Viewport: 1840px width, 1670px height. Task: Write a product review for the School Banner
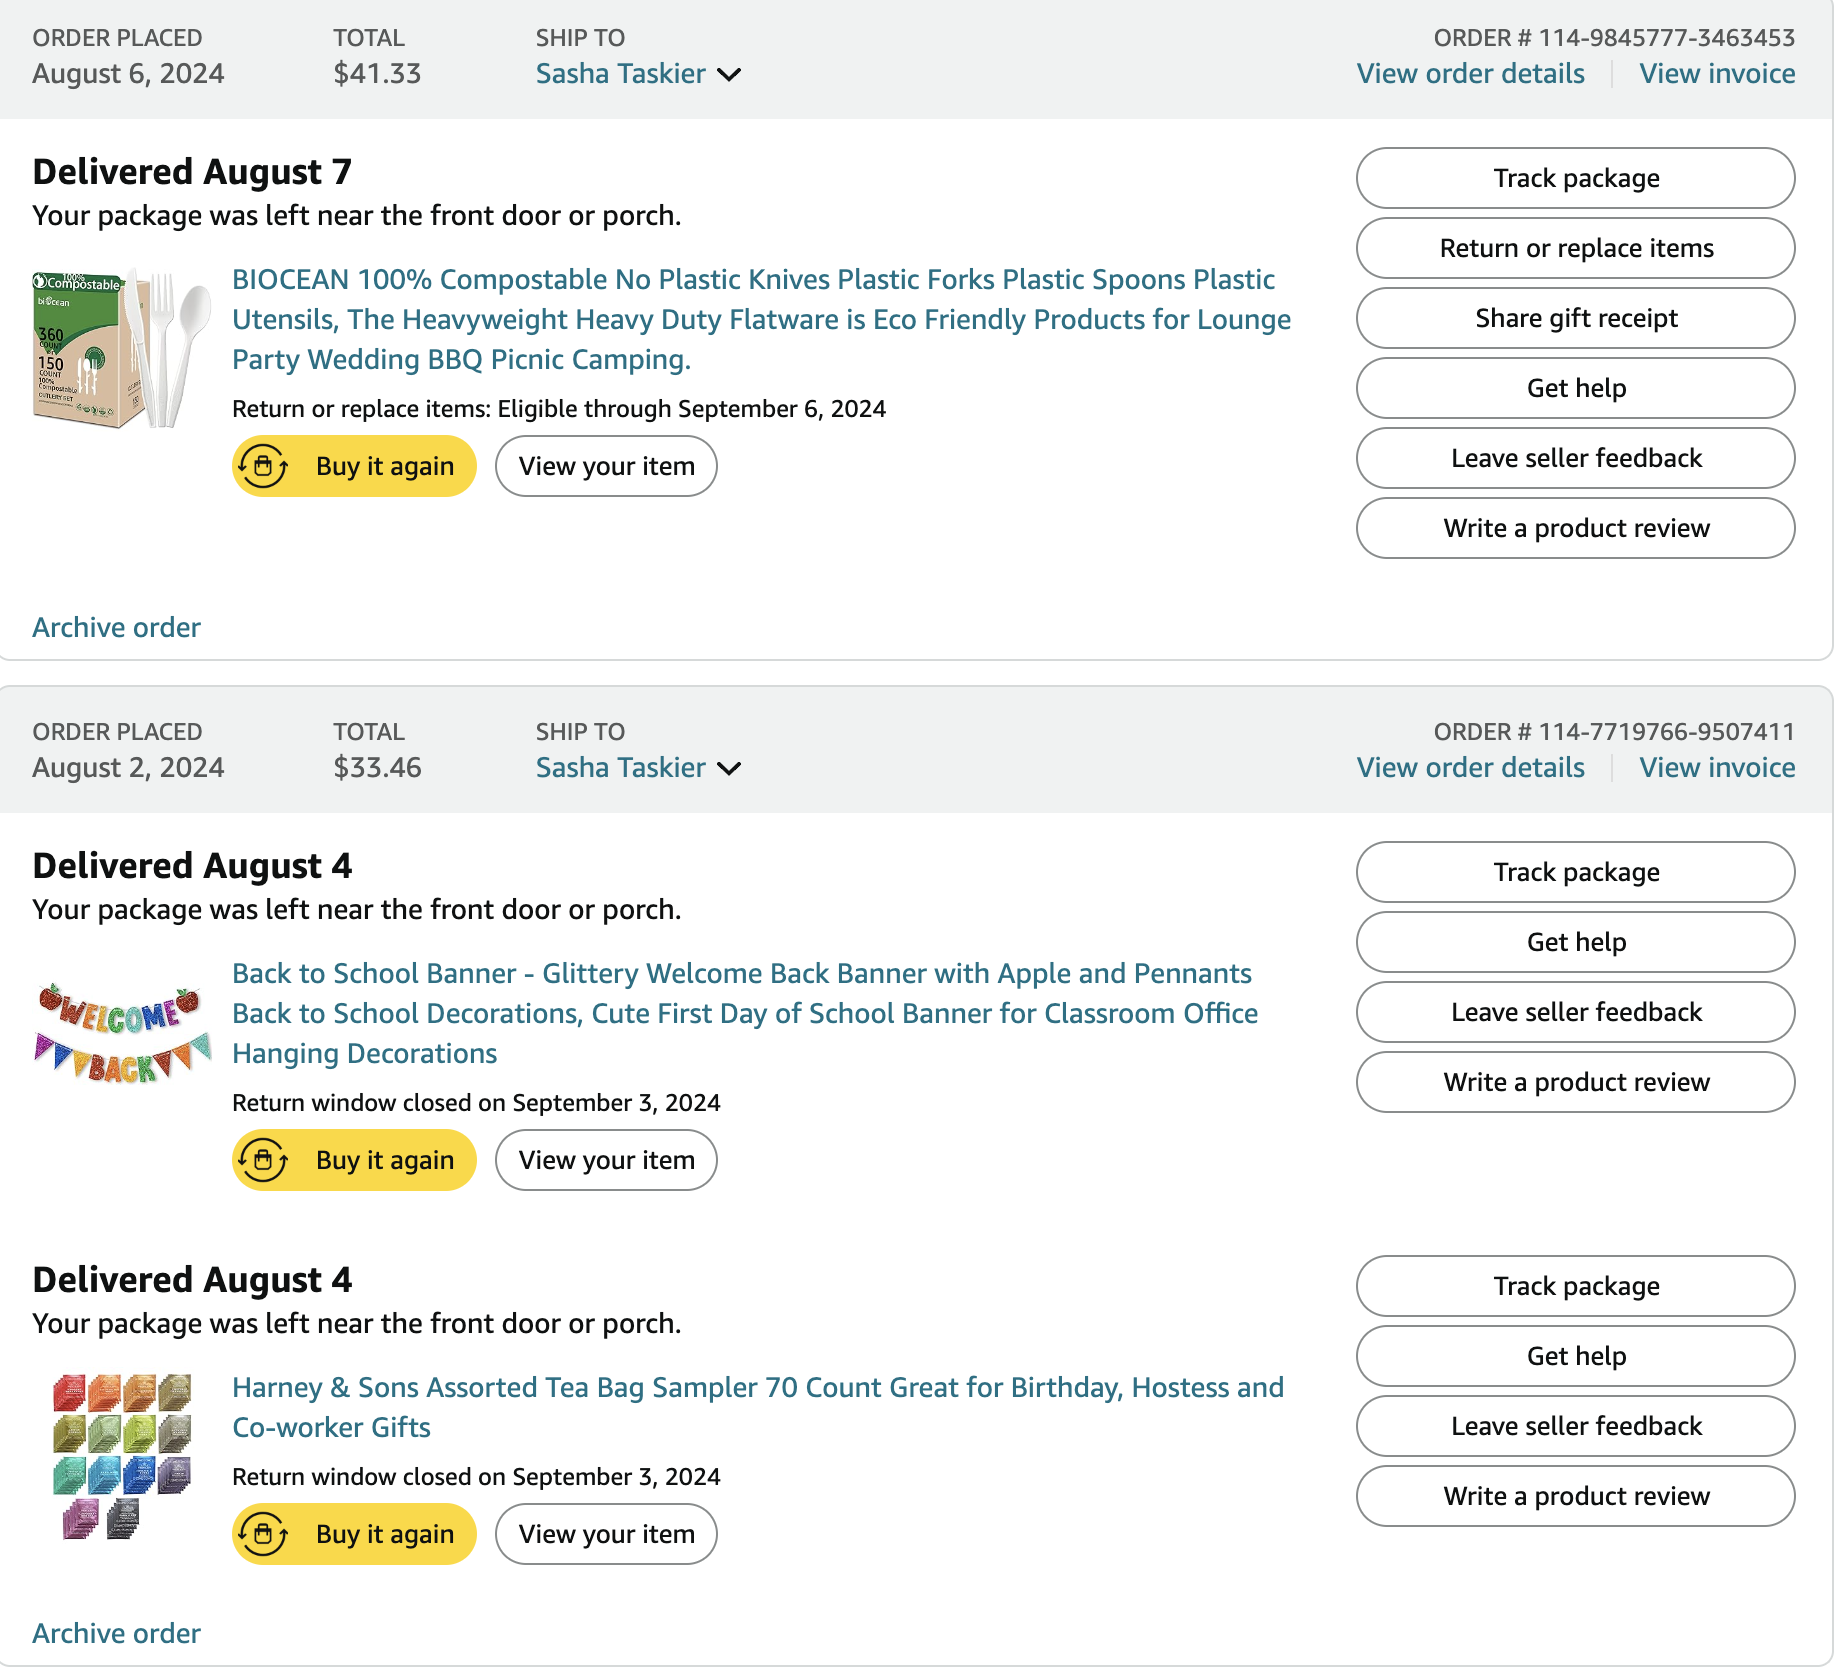click(1575, 1082)
